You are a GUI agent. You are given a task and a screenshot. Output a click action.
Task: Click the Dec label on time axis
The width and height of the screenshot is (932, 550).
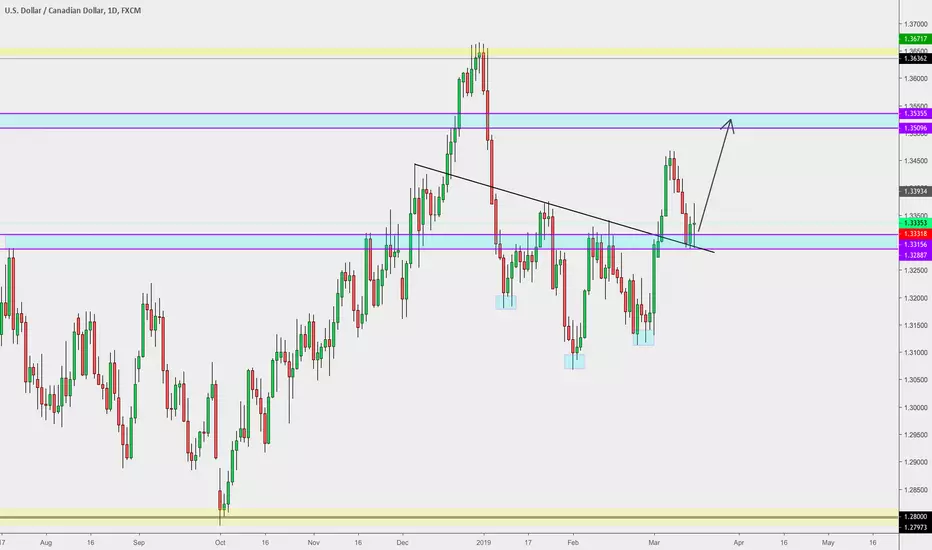tap(402, 542)
